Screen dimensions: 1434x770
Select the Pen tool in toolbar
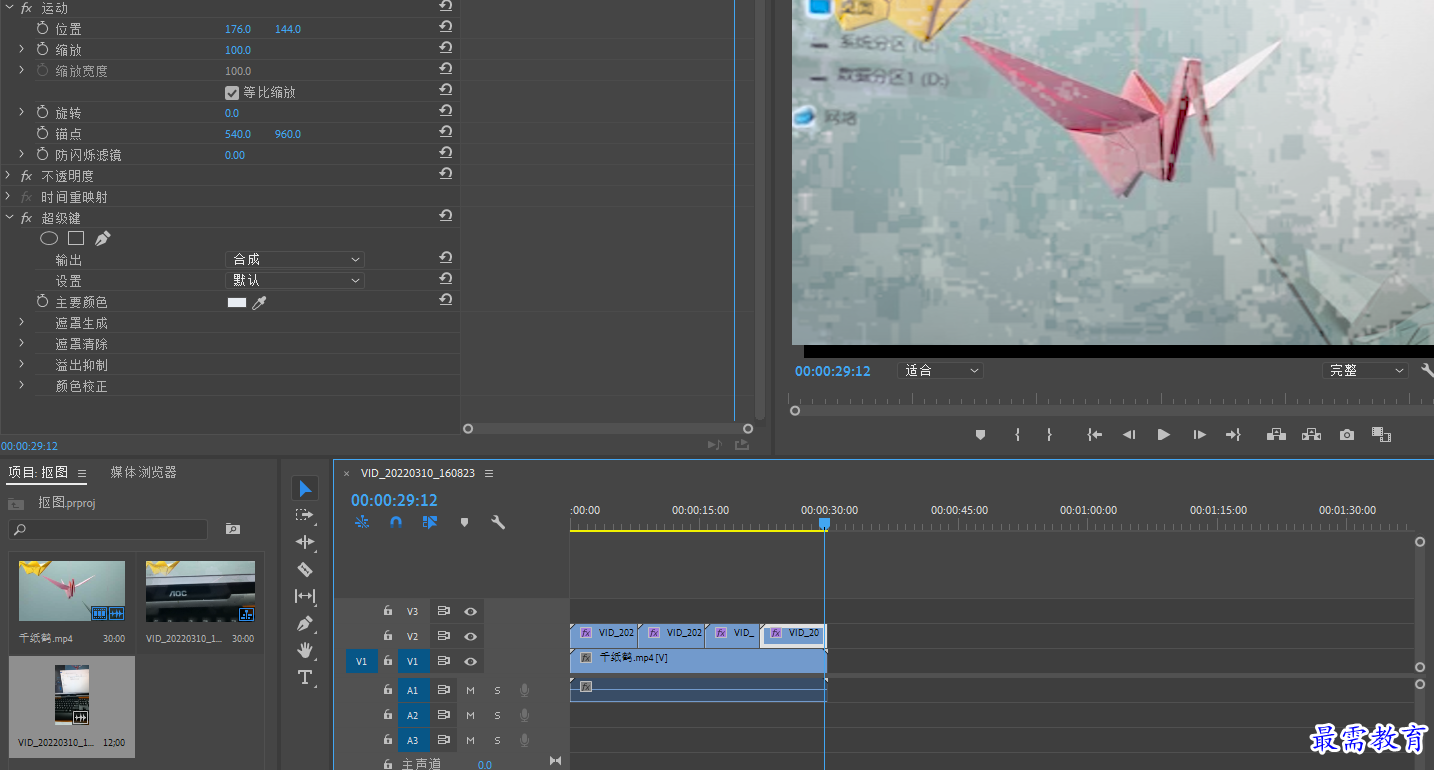click(305, 623)
